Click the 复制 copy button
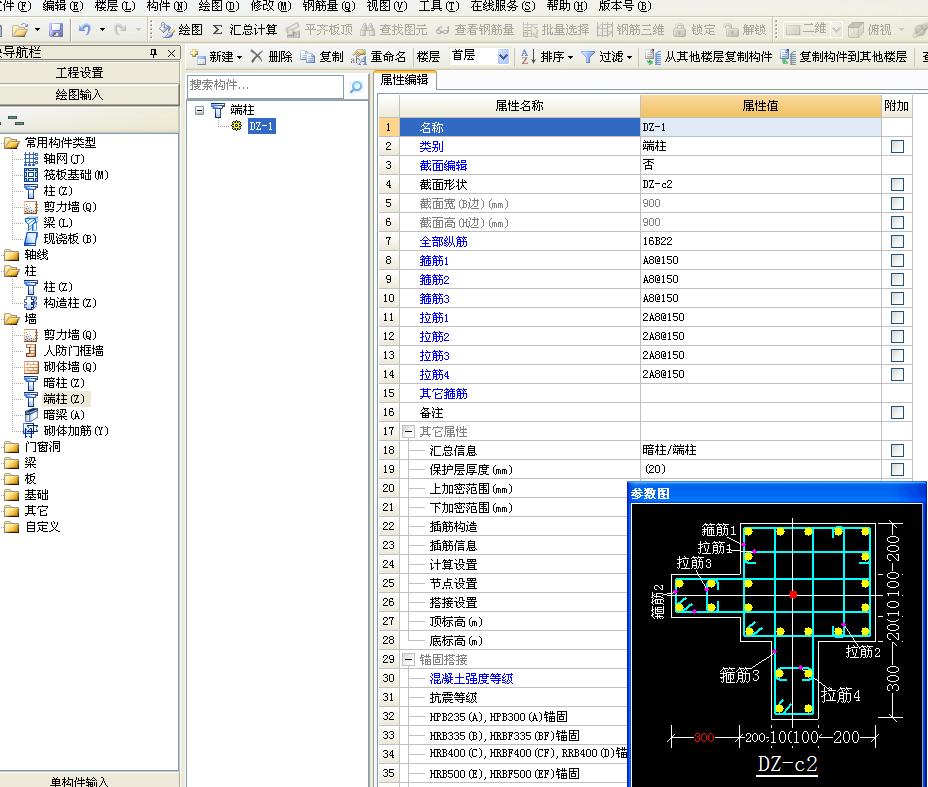Viewport: 928px width, 787px height. pos(322,57)
